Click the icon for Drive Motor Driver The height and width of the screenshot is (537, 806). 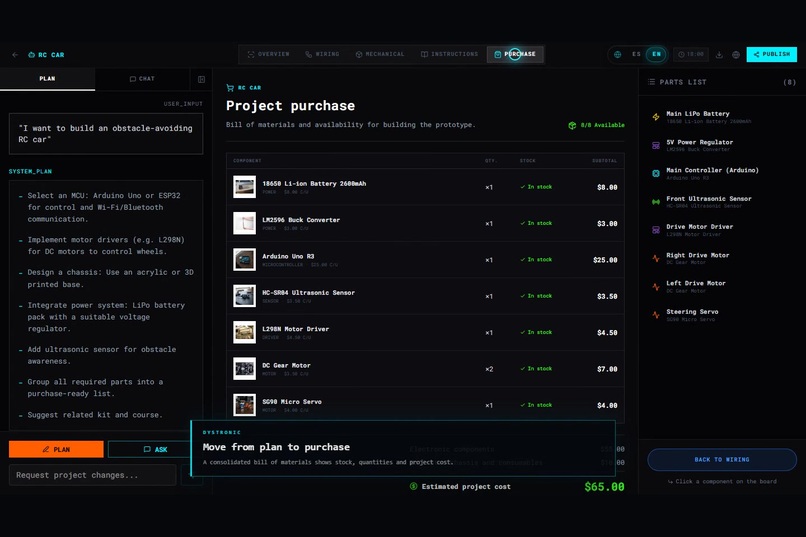656,230
